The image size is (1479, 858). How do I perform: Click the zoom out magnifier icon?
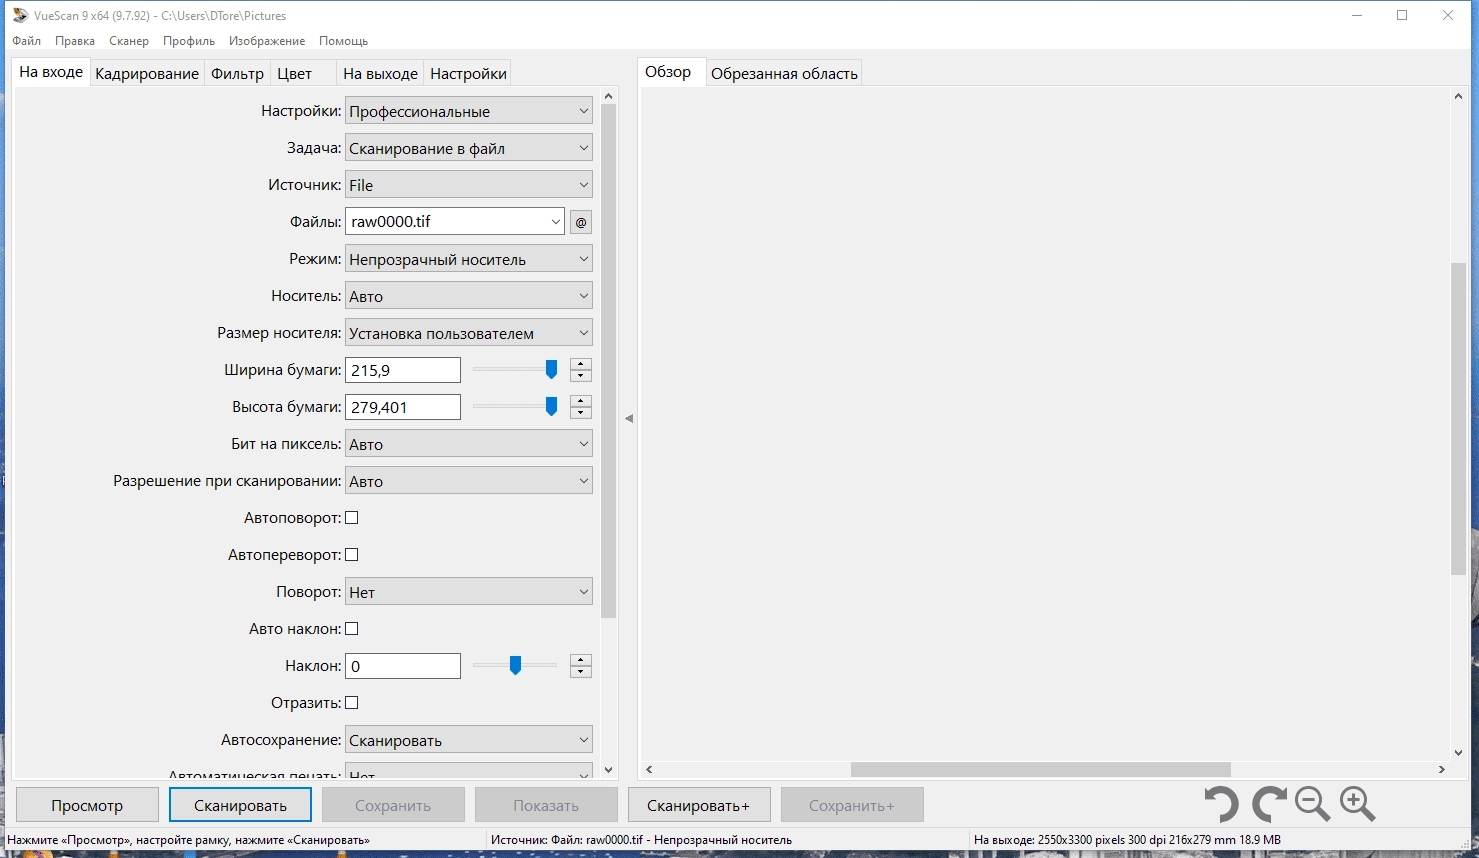(1312, 804)
